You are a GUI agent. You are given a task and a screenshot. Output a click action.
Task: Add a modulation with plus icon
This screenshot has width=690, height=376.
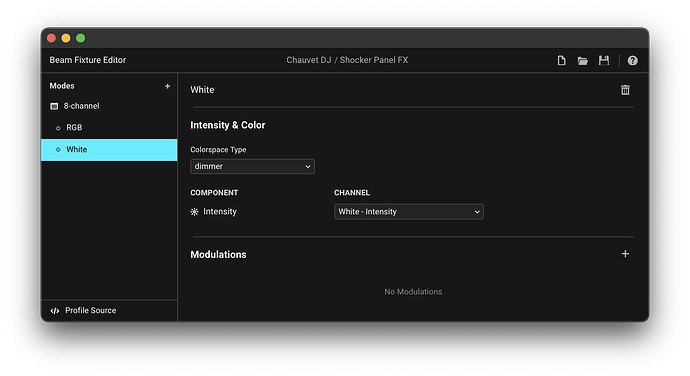click(x=625, y=254)
